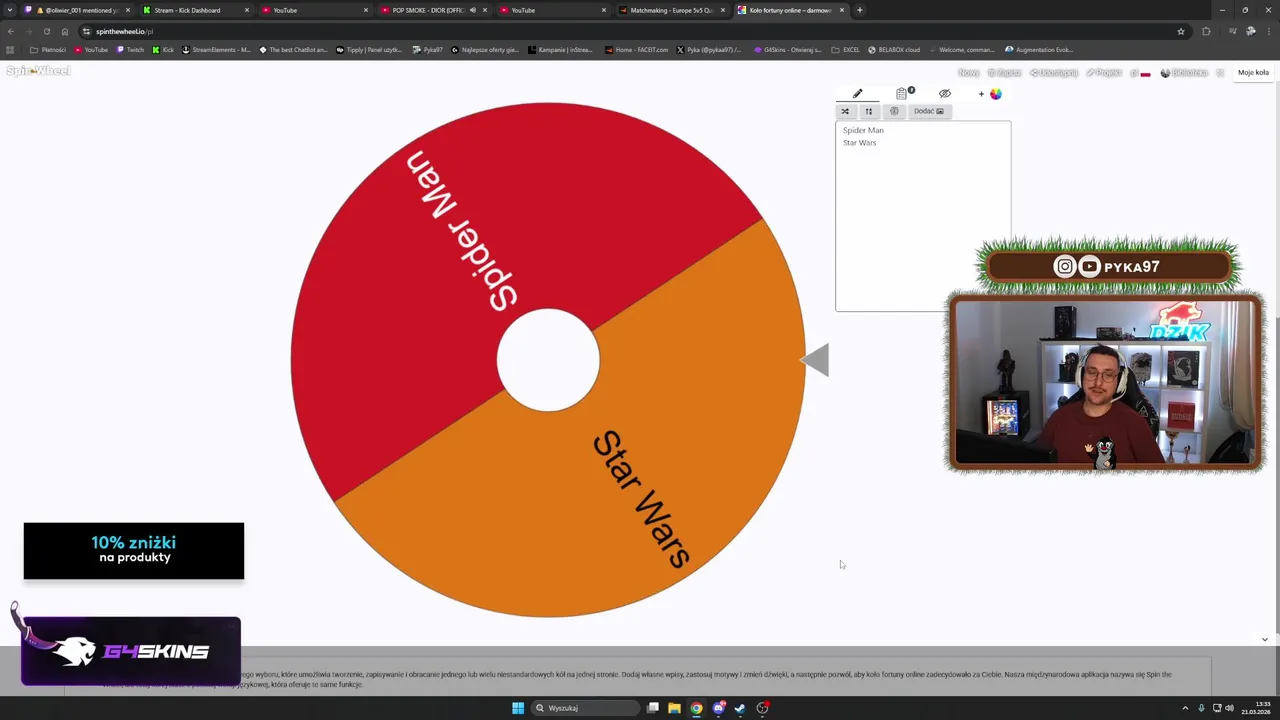This screenshot has width=1280, height=720.
Task: Open the Kick bookmark
Action: [x=163, y=49]
